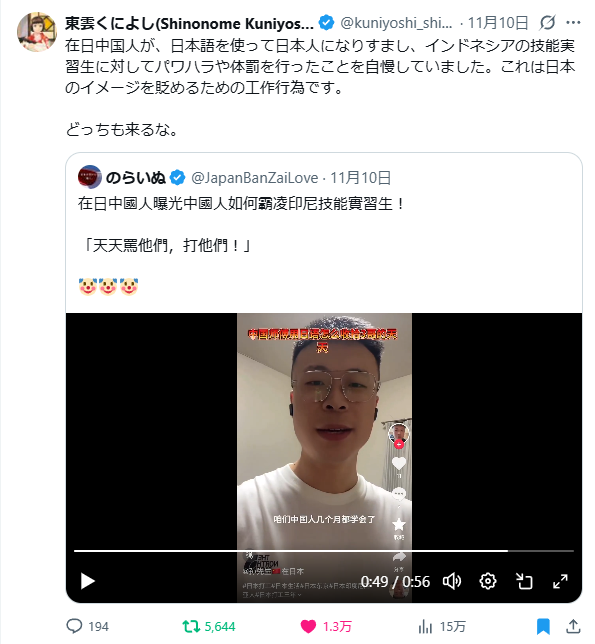
Task: Open 東雲くによし profile avatar
Action: [36, 32]
